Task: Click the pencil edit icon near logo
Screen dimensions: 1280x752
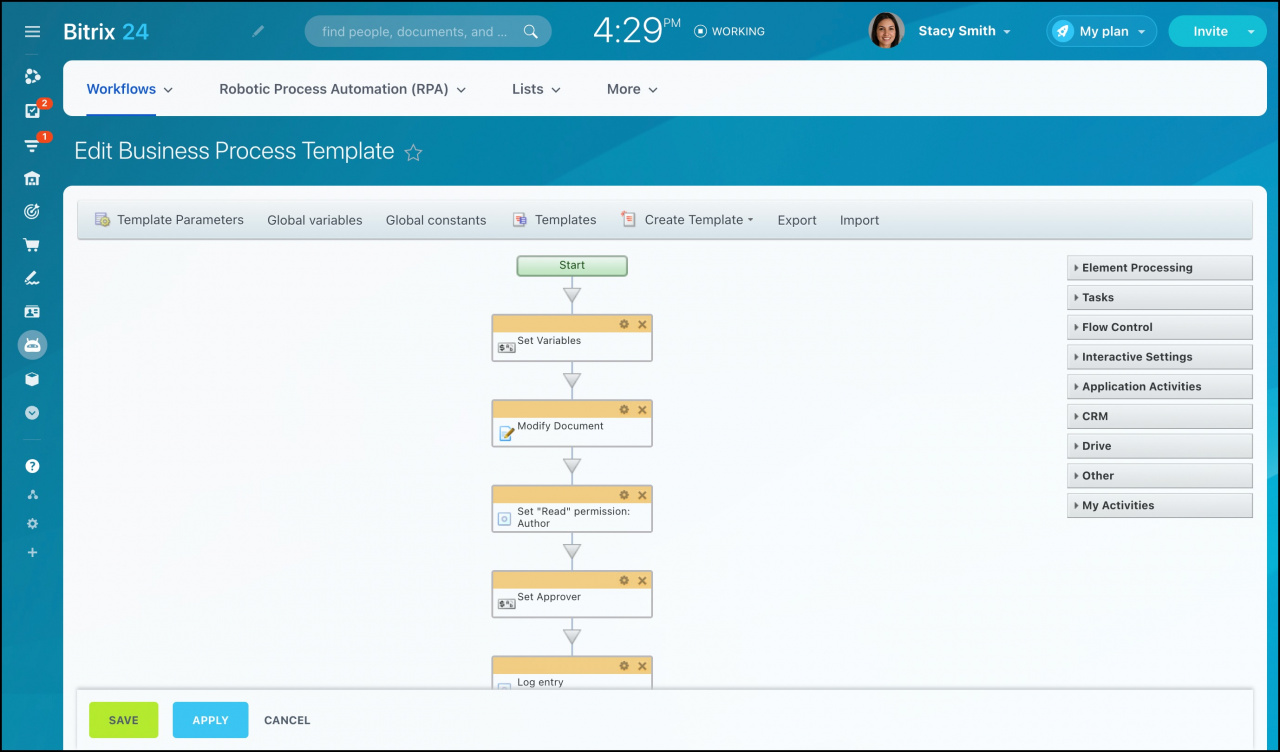Action: point(258,31)
